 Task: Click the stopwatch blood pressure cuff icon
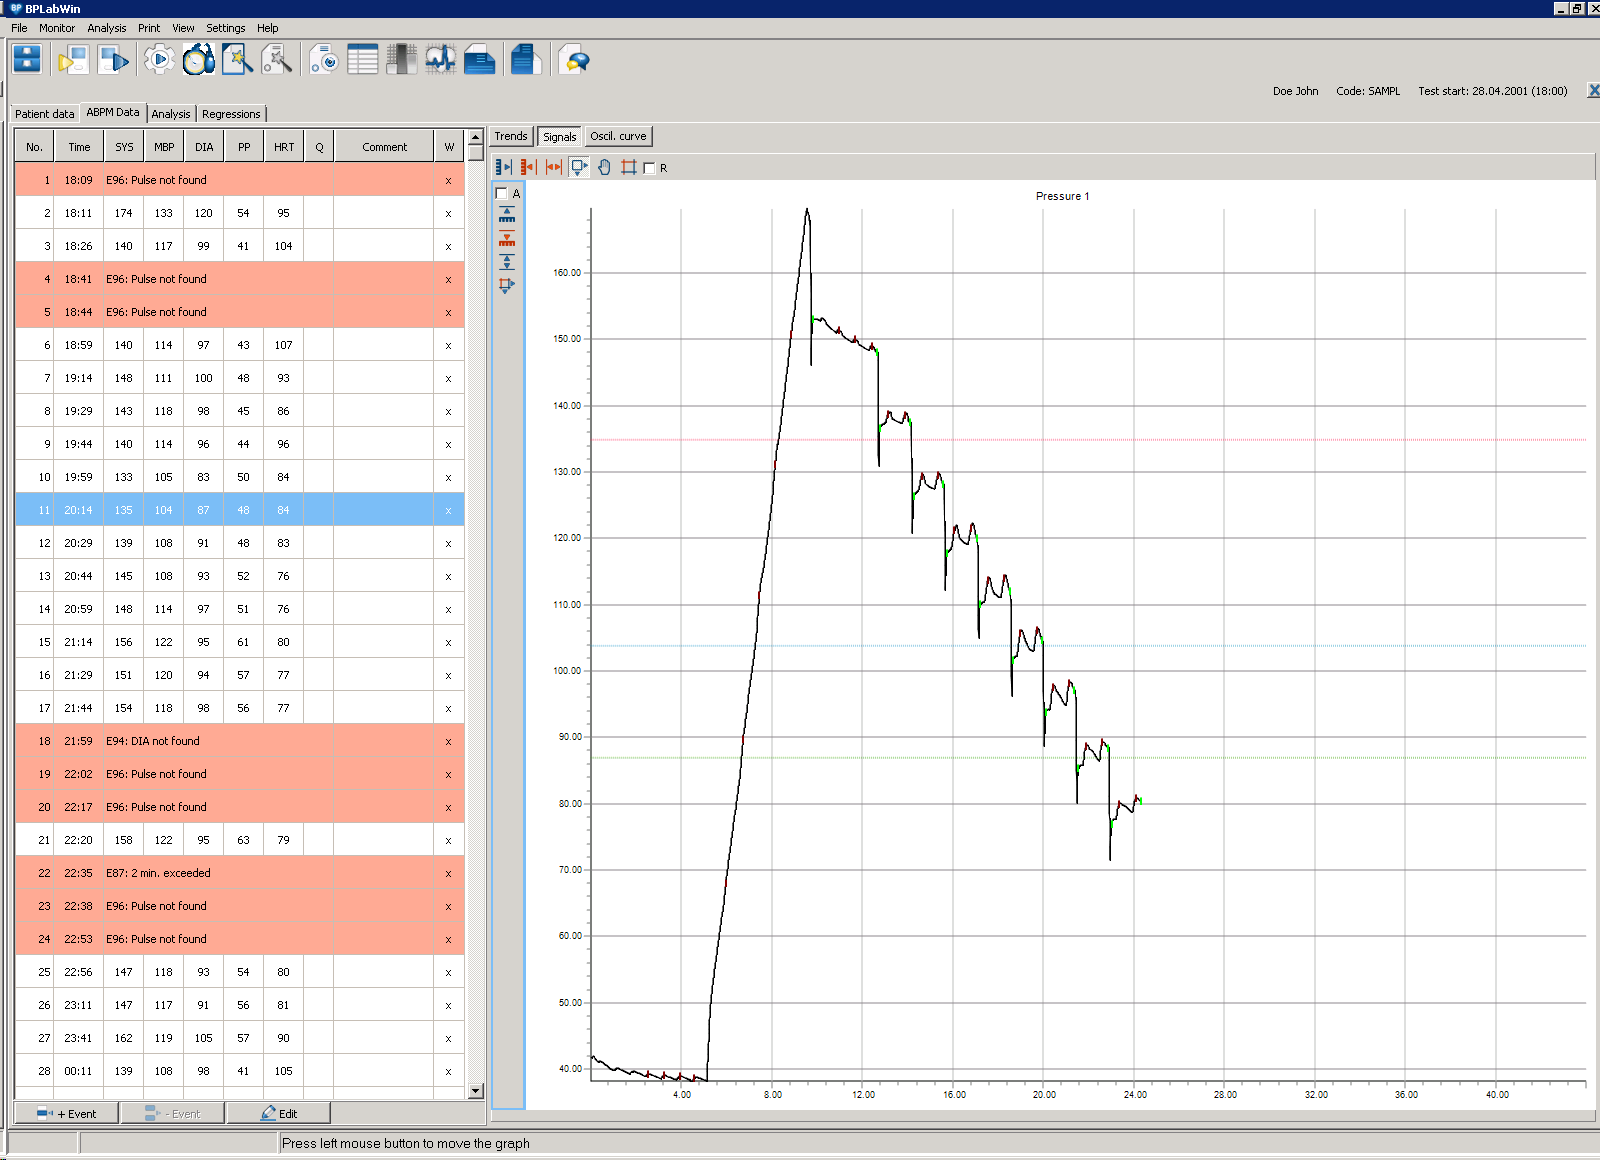pos(198,60)
